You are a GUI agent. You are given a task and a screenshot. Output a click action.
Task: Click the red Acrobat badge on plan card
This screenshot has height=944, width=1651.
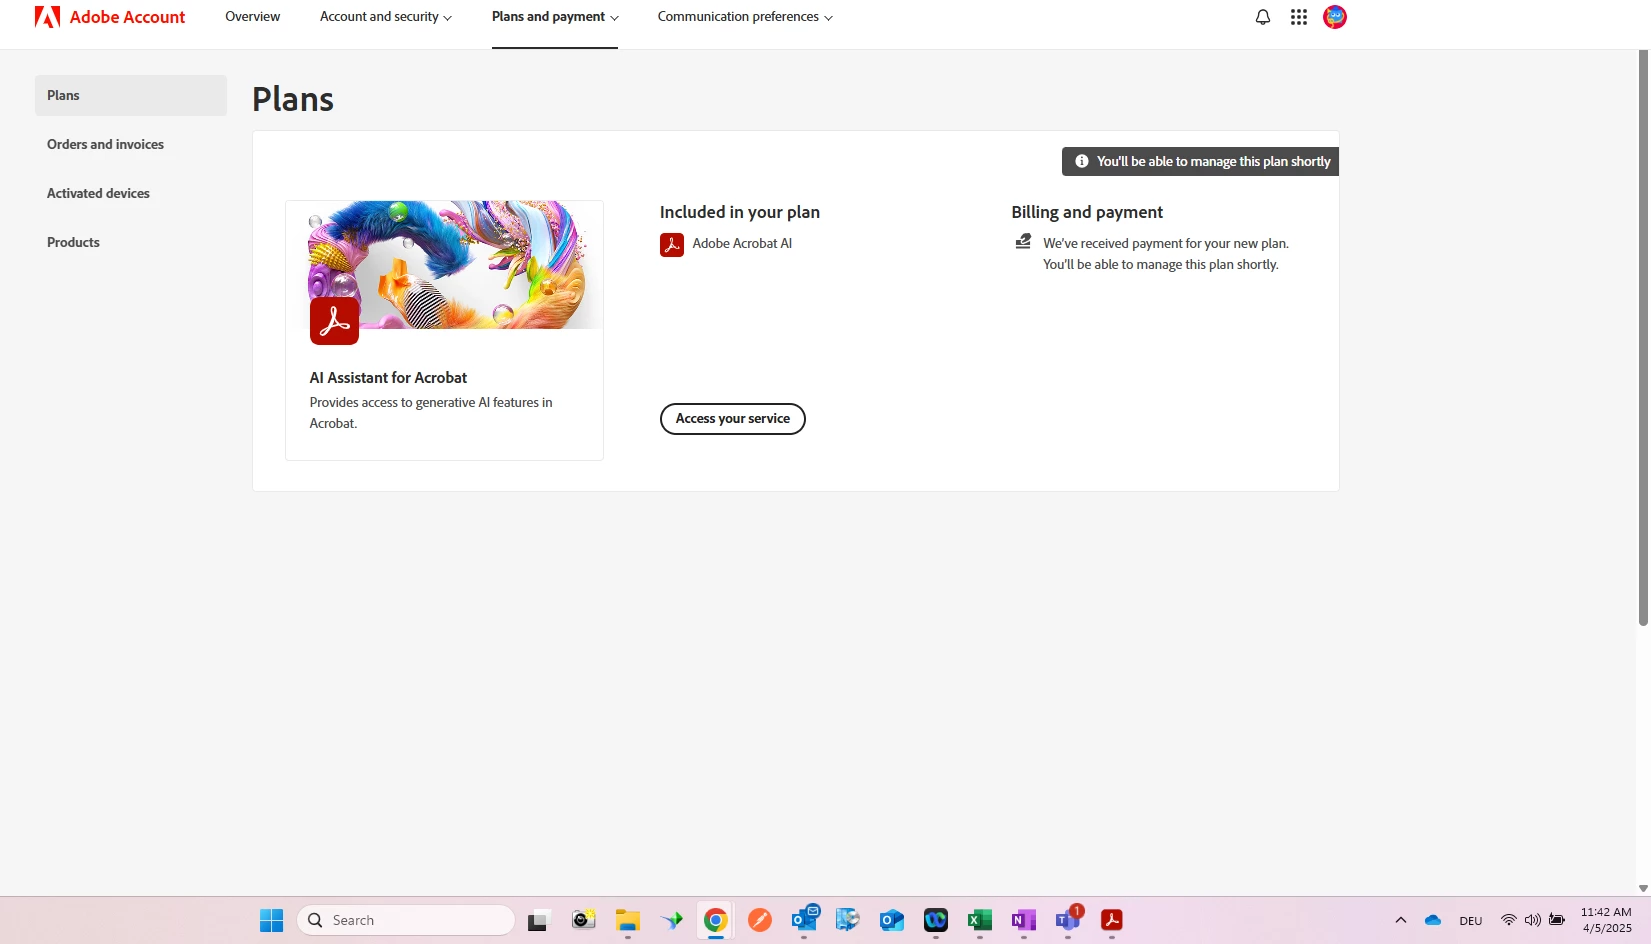(334, 321)
